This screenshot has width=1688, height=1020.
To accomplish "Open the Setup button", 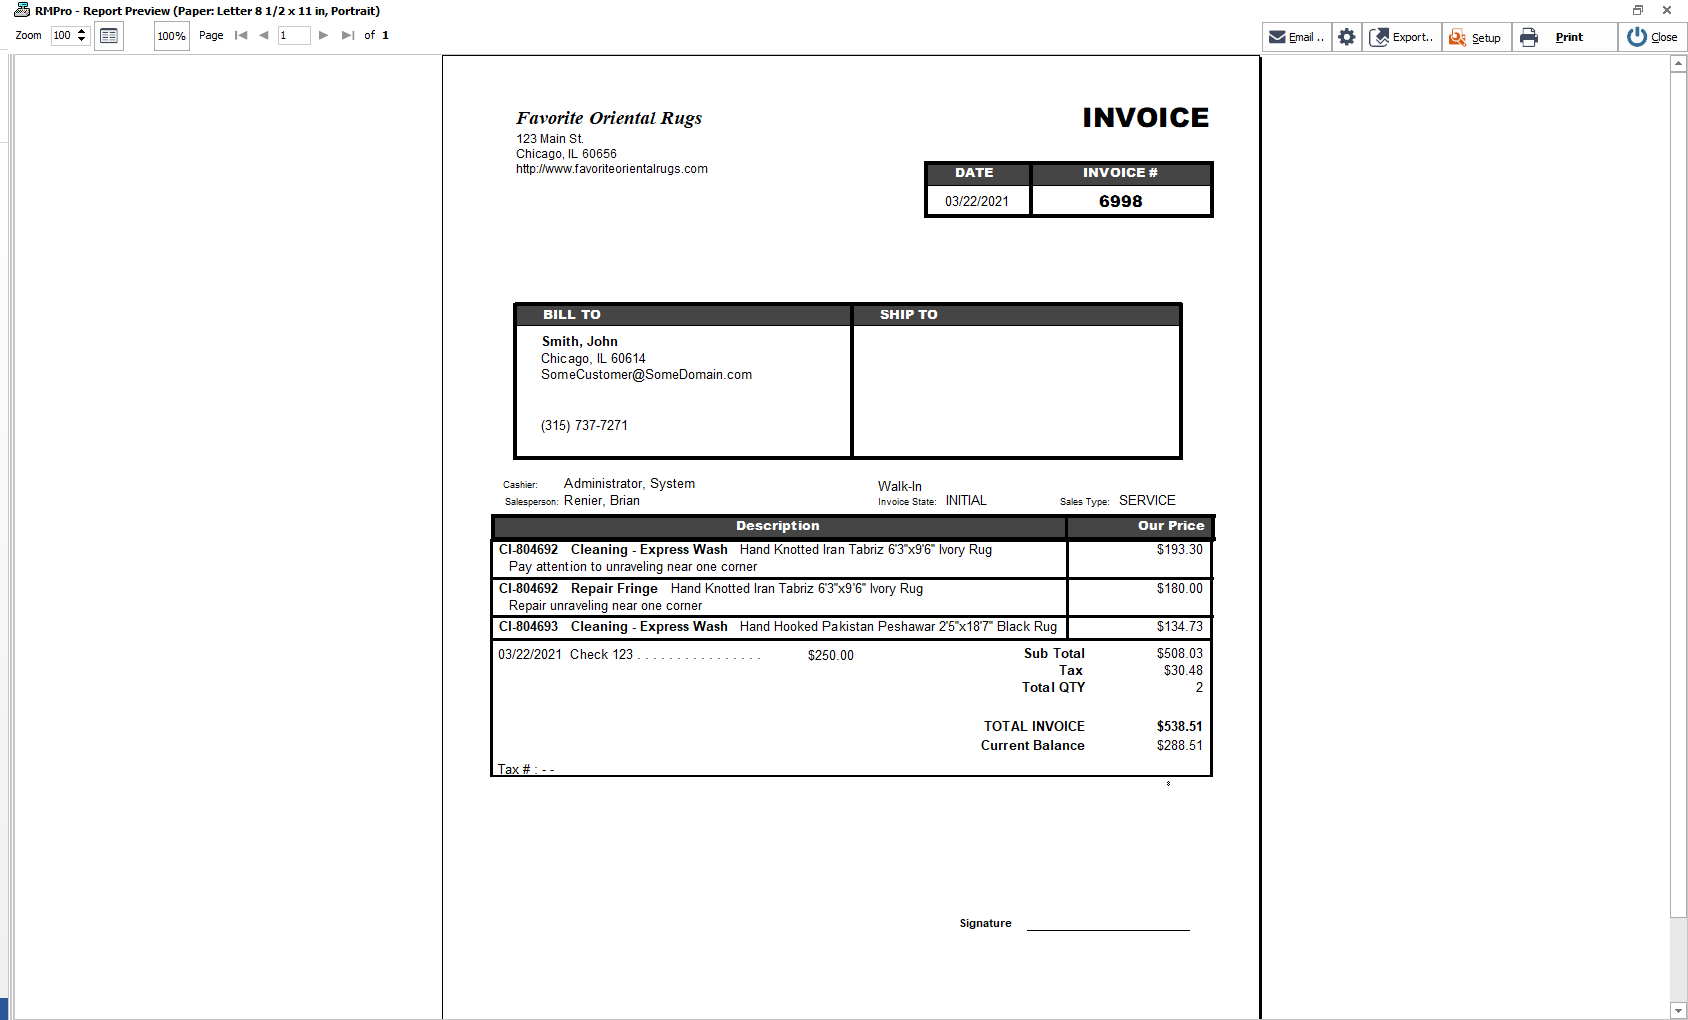I will click(x=1476, y=37).
